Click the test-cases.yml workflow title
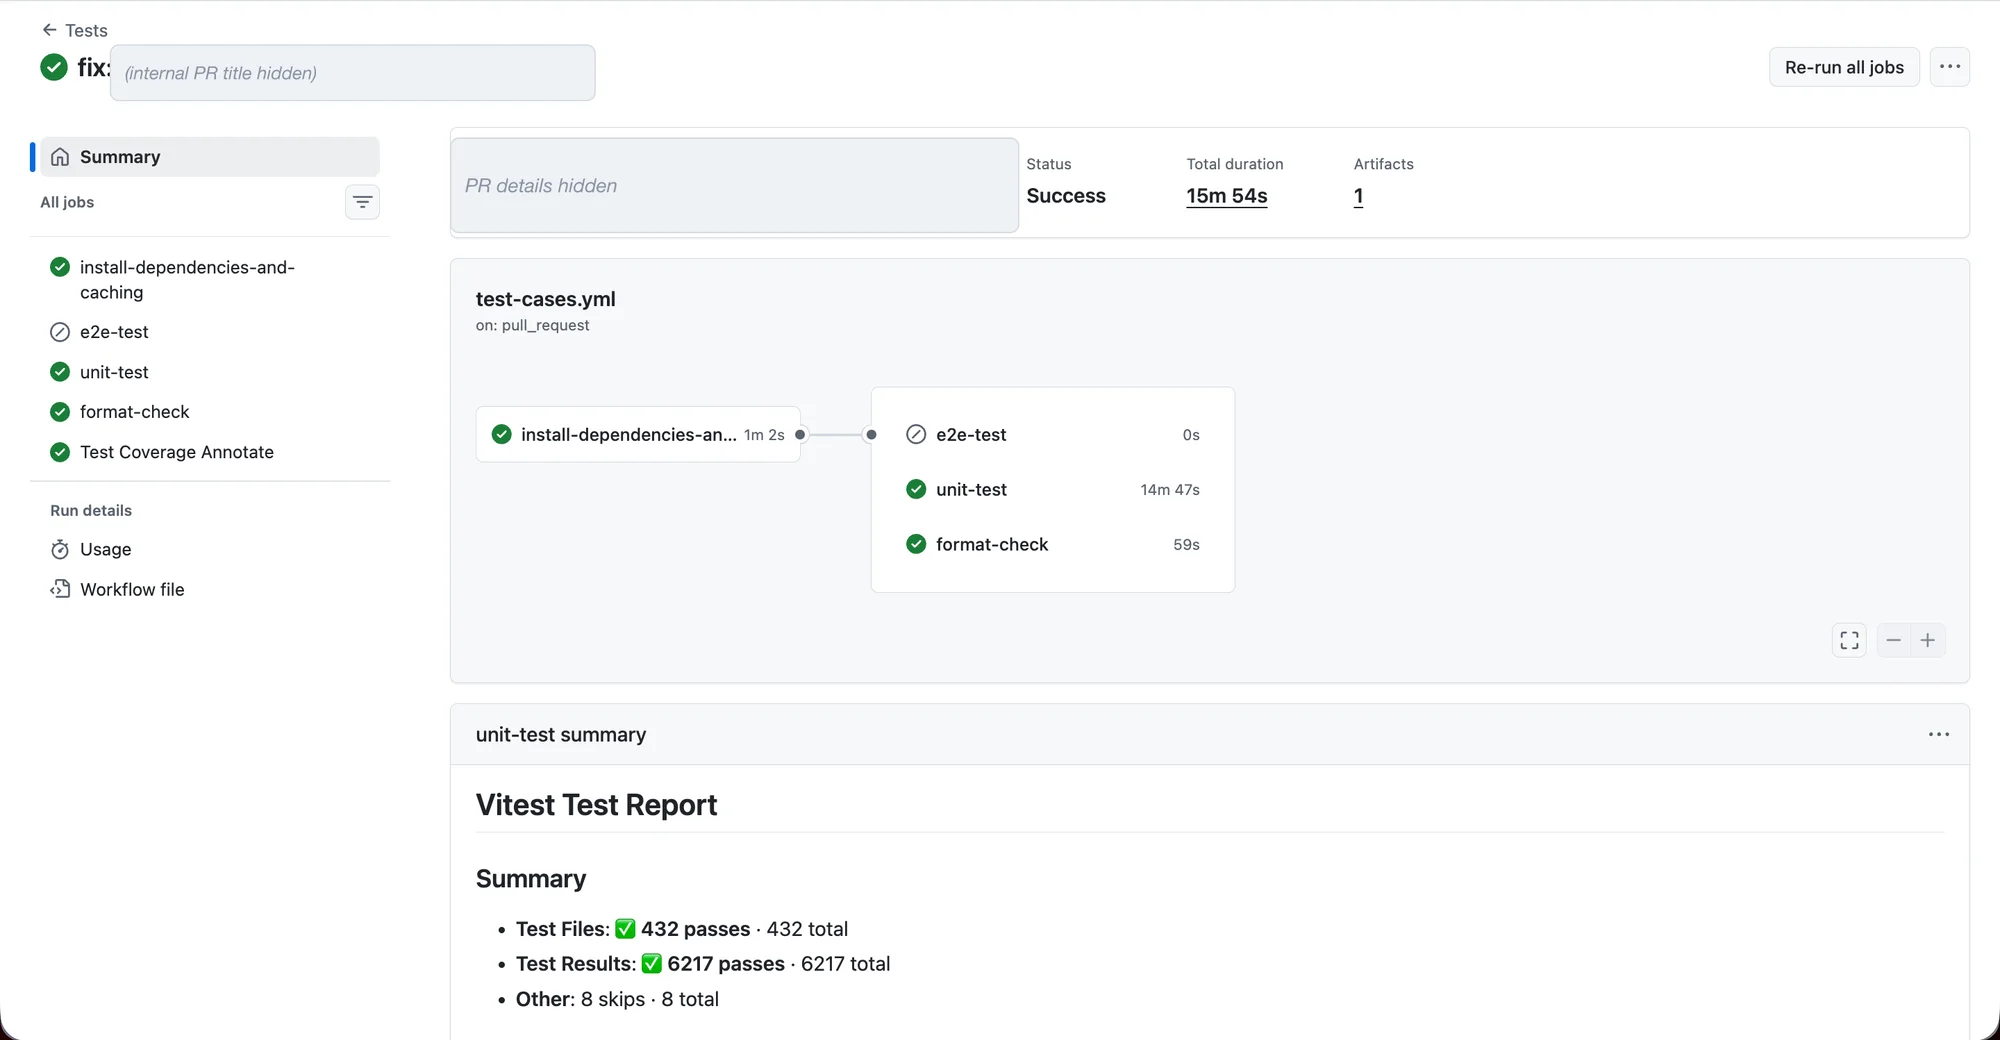Screen dimensions: 2000x1040 tap(545, 299)
